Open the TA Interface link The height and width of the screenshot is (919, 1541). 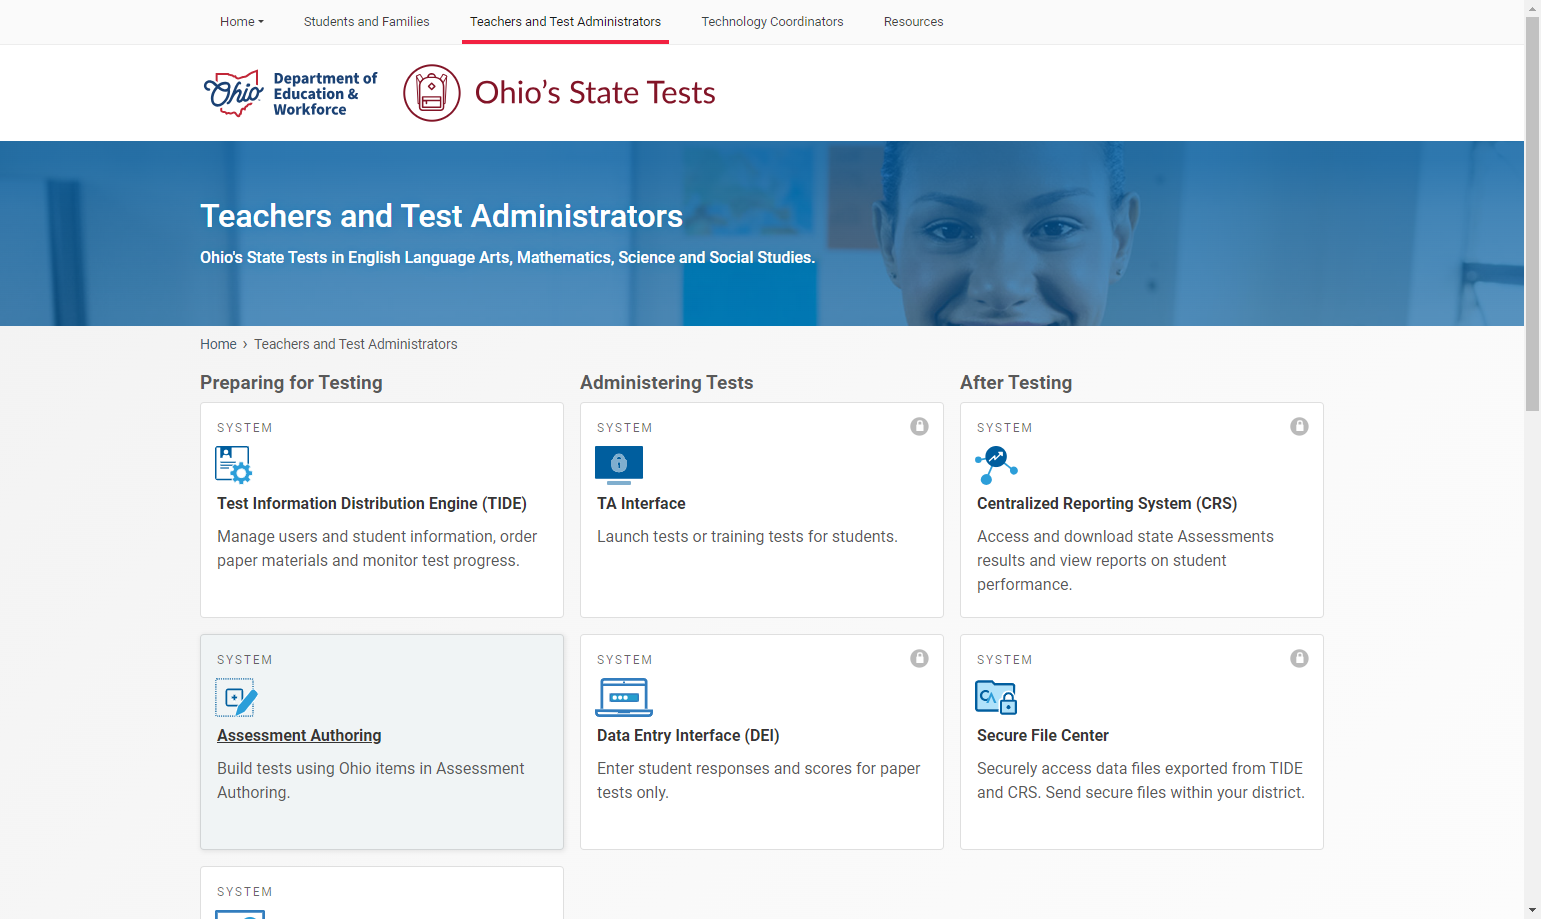coord(641,504)
